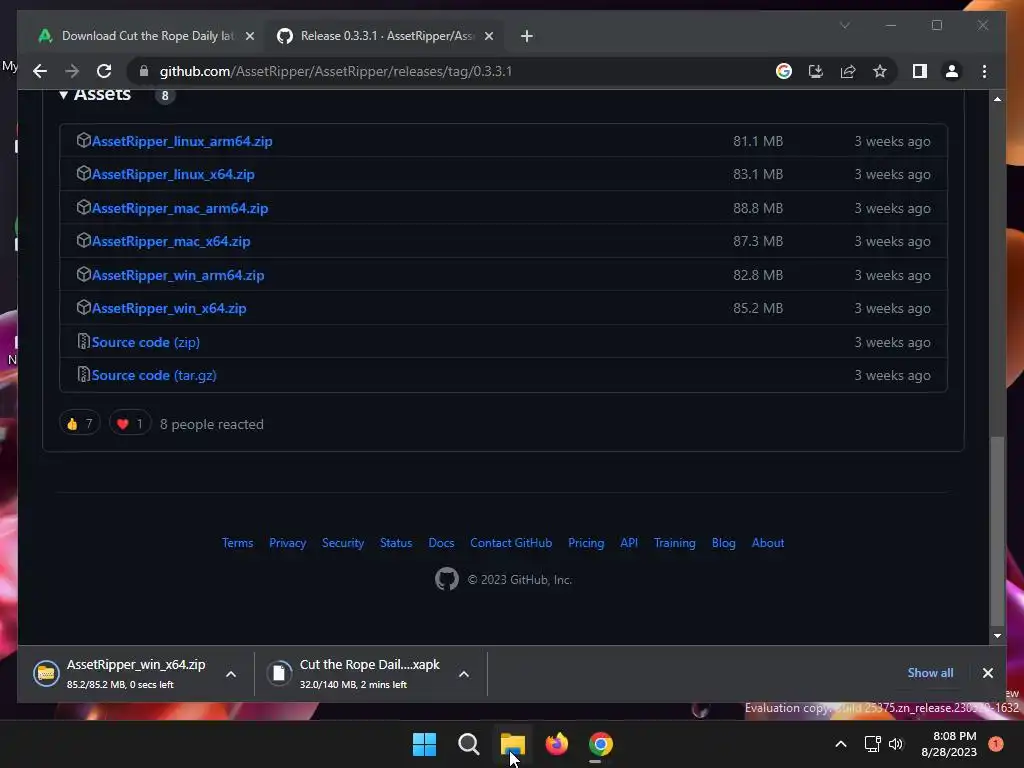Share this page using the share icon
1024x768 pixels.
(848, 71)
